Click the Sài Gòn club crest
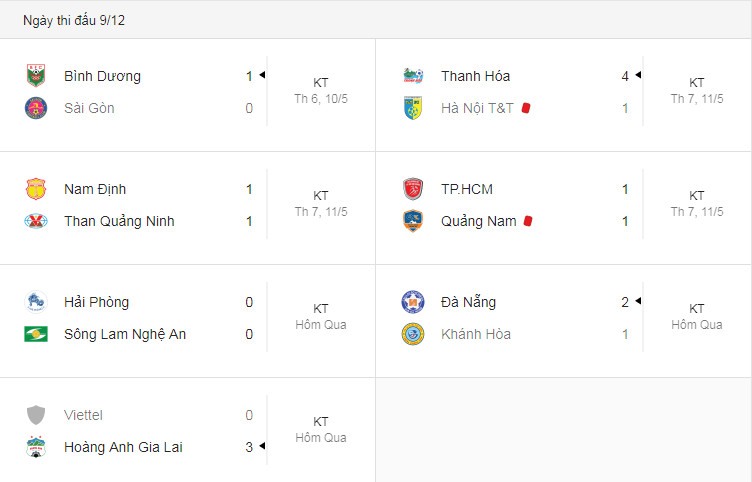This screenshot has height=482, width=752. 36,108
